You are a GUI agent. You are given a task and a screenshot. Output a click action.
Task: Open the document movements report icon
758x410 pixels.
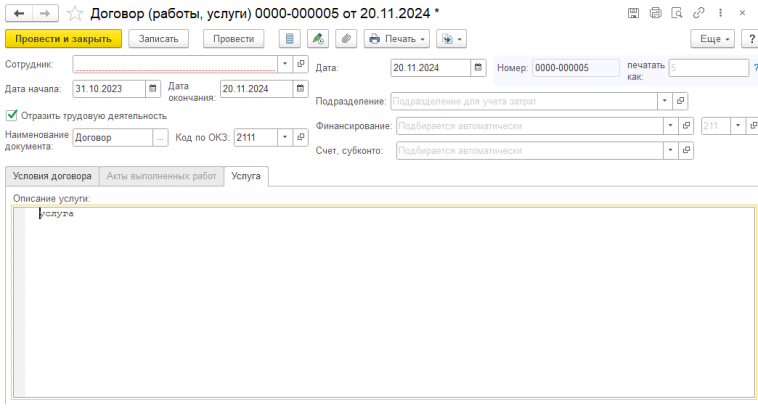click(x=291, y=39)
